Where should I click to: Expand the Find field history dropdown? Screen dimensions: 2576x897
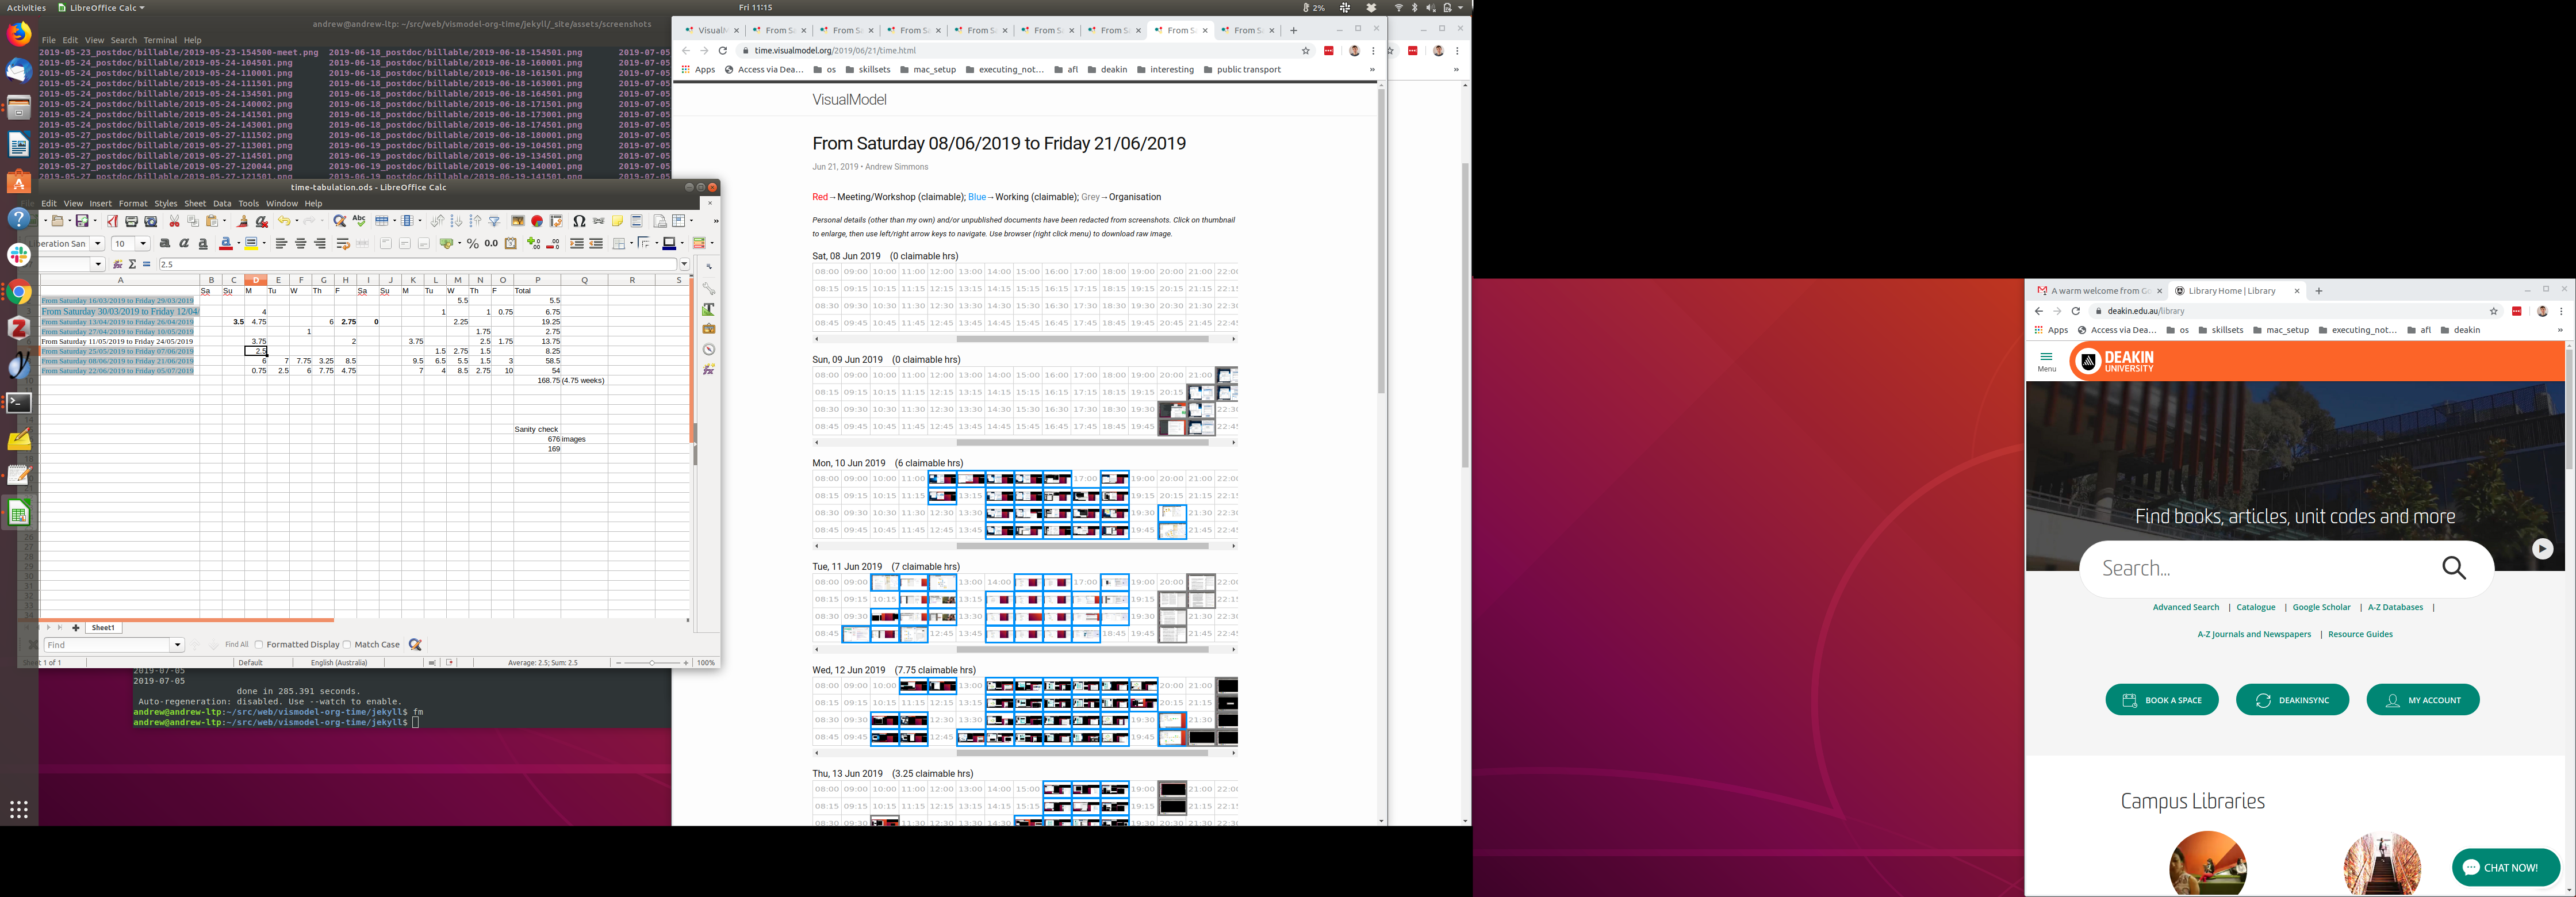pos(177,645)
